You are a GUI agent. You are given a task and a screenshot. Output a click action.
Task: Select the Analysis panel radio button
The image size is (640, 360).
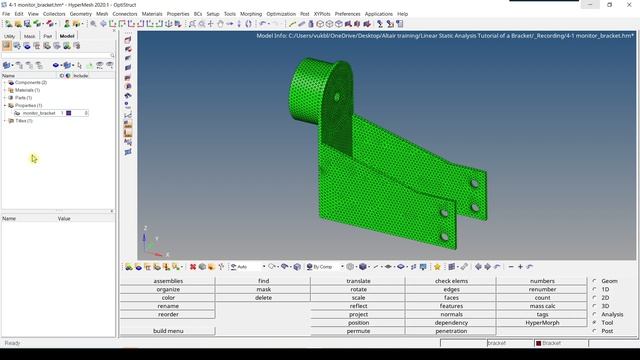[594, 314]
